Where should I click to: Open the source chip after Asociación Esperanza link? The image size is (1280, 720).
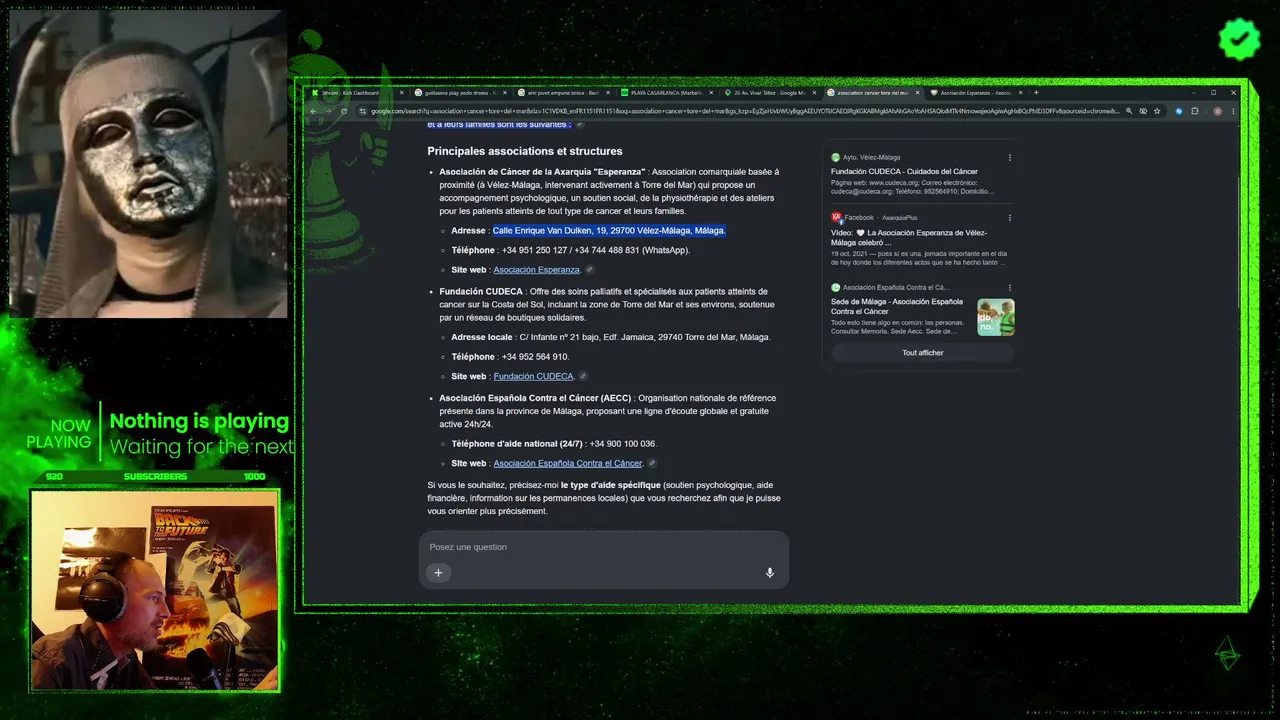point(590,270)
